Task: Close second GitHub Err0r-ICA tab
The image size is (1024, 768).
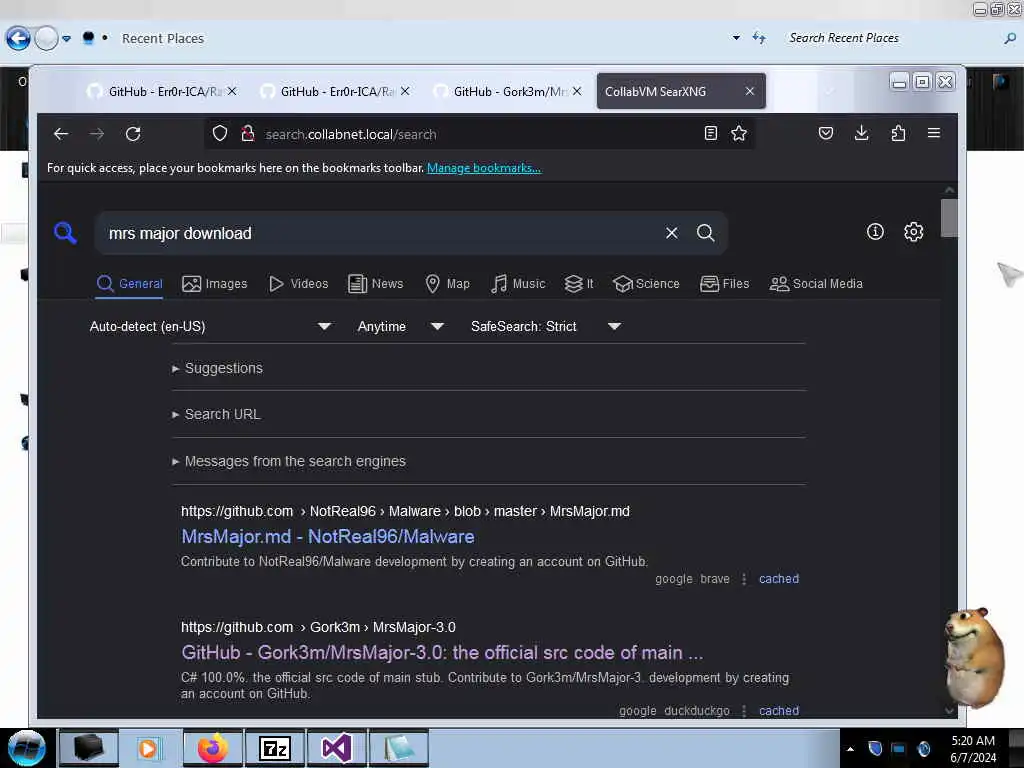Action: coord(405,91)
